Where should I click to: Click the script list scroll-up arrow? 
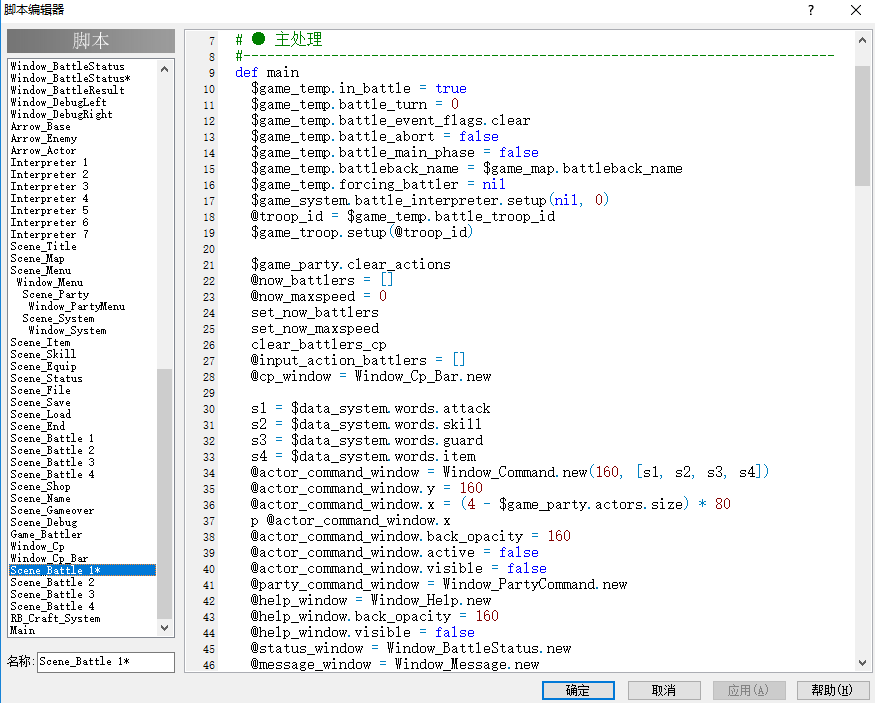click(165, 69)
